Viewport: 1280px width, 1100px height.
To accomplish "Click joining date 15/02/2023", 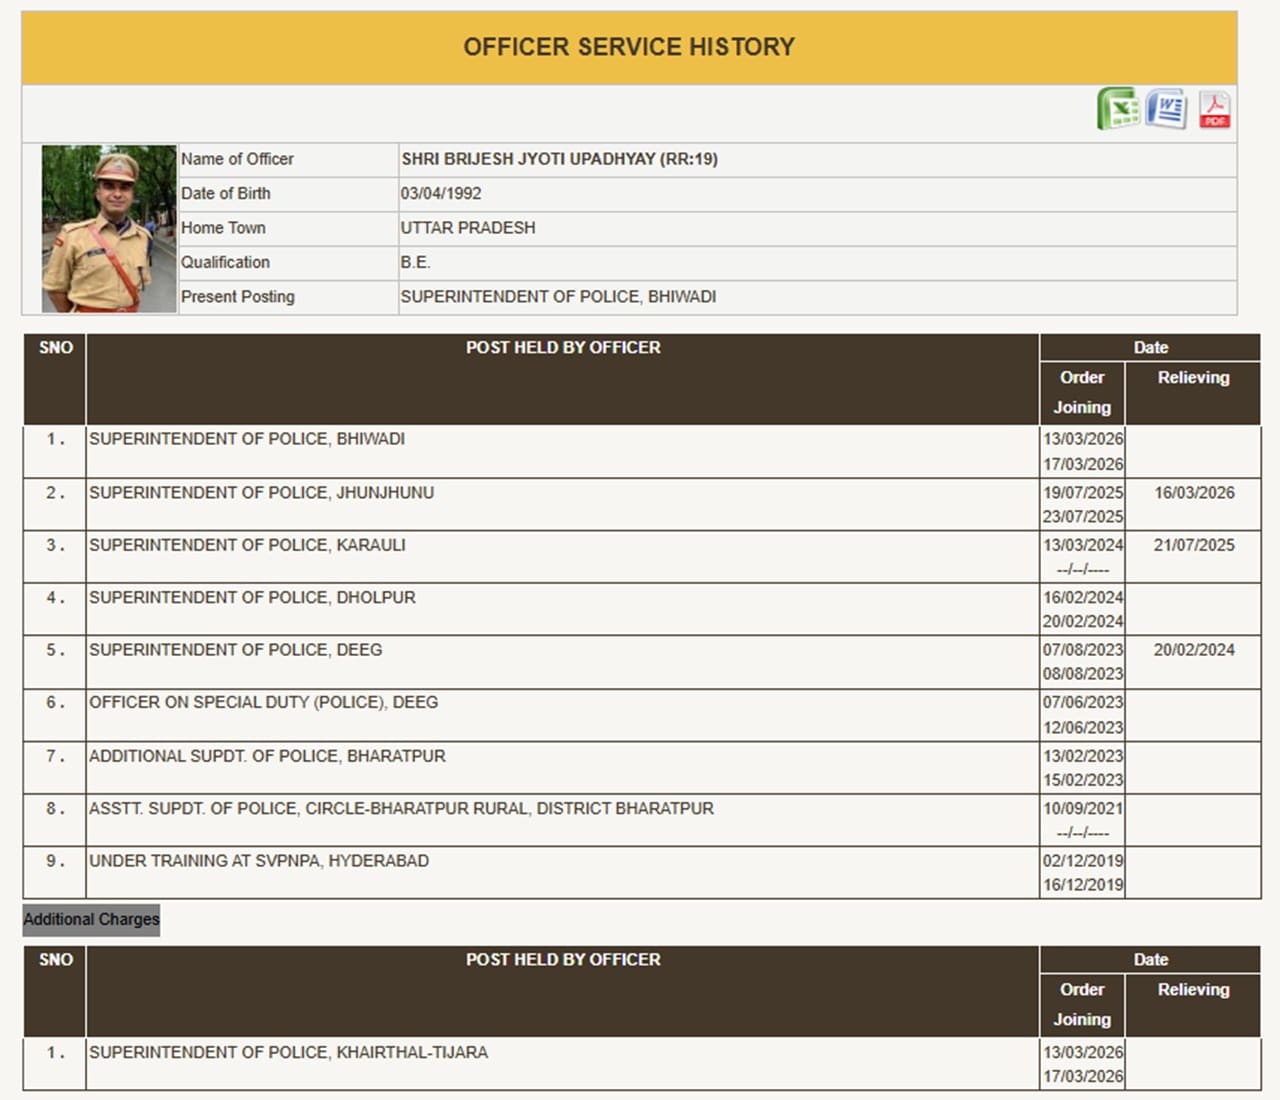I will (x=1083, y=780).
